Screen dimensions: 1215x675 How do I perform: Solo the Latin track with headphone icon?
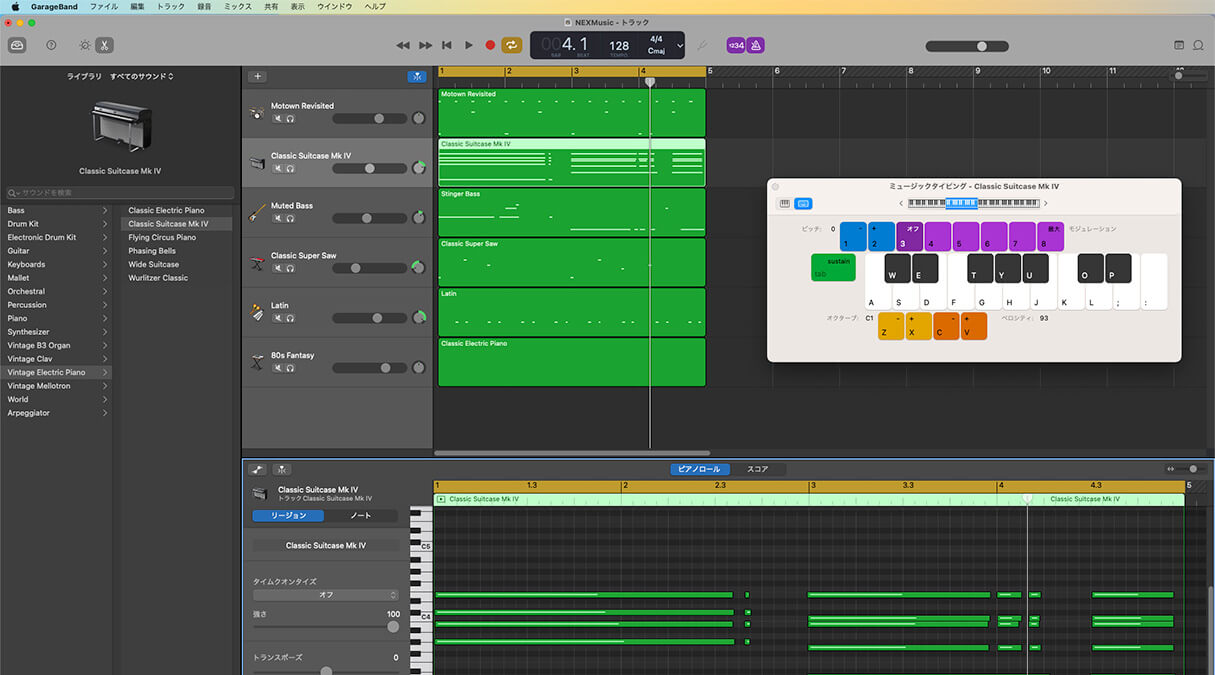290,318
